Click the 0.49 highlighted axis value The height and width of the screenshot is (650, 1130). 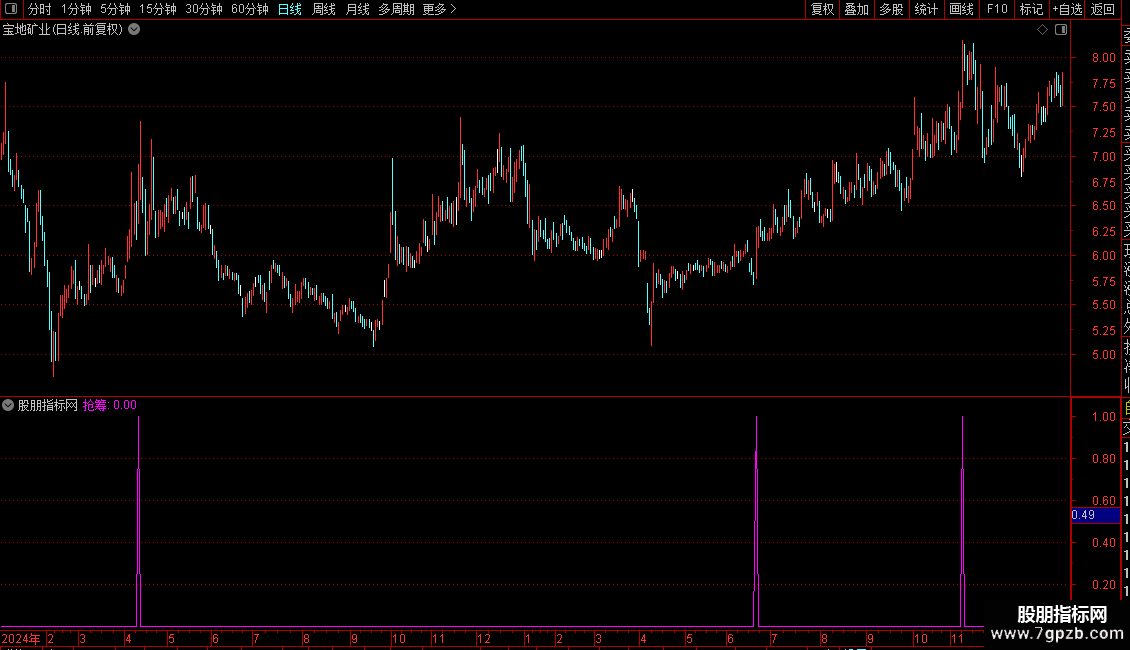click(1095, 515)
